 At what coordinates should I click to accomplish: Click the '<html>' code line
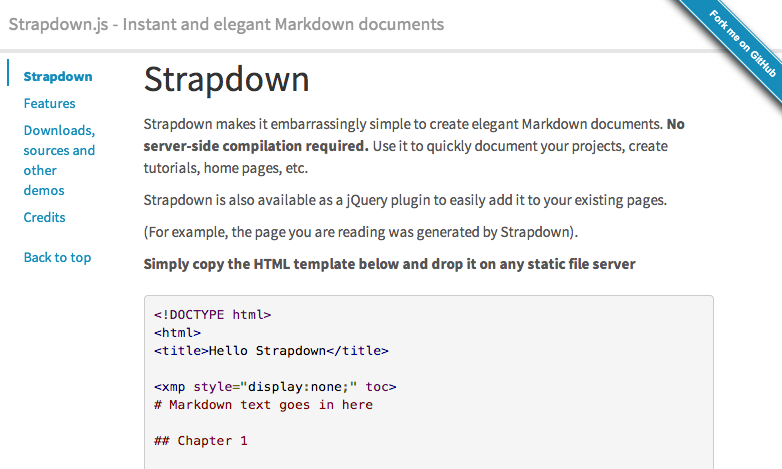177,333
